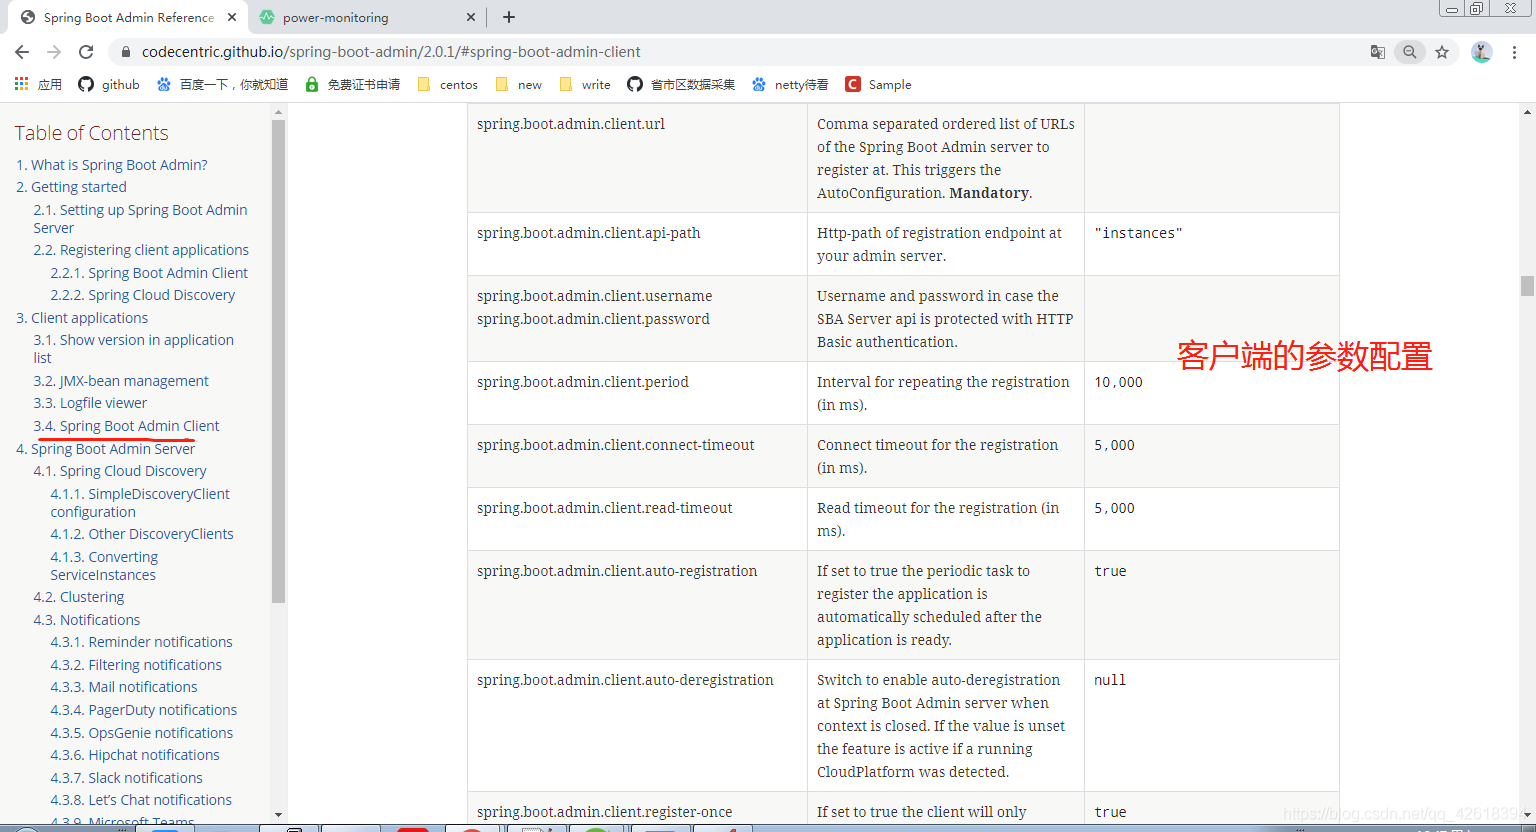Open '3.3. Logfile viewer' section
1536x832 pixels.
pos(90,403)
